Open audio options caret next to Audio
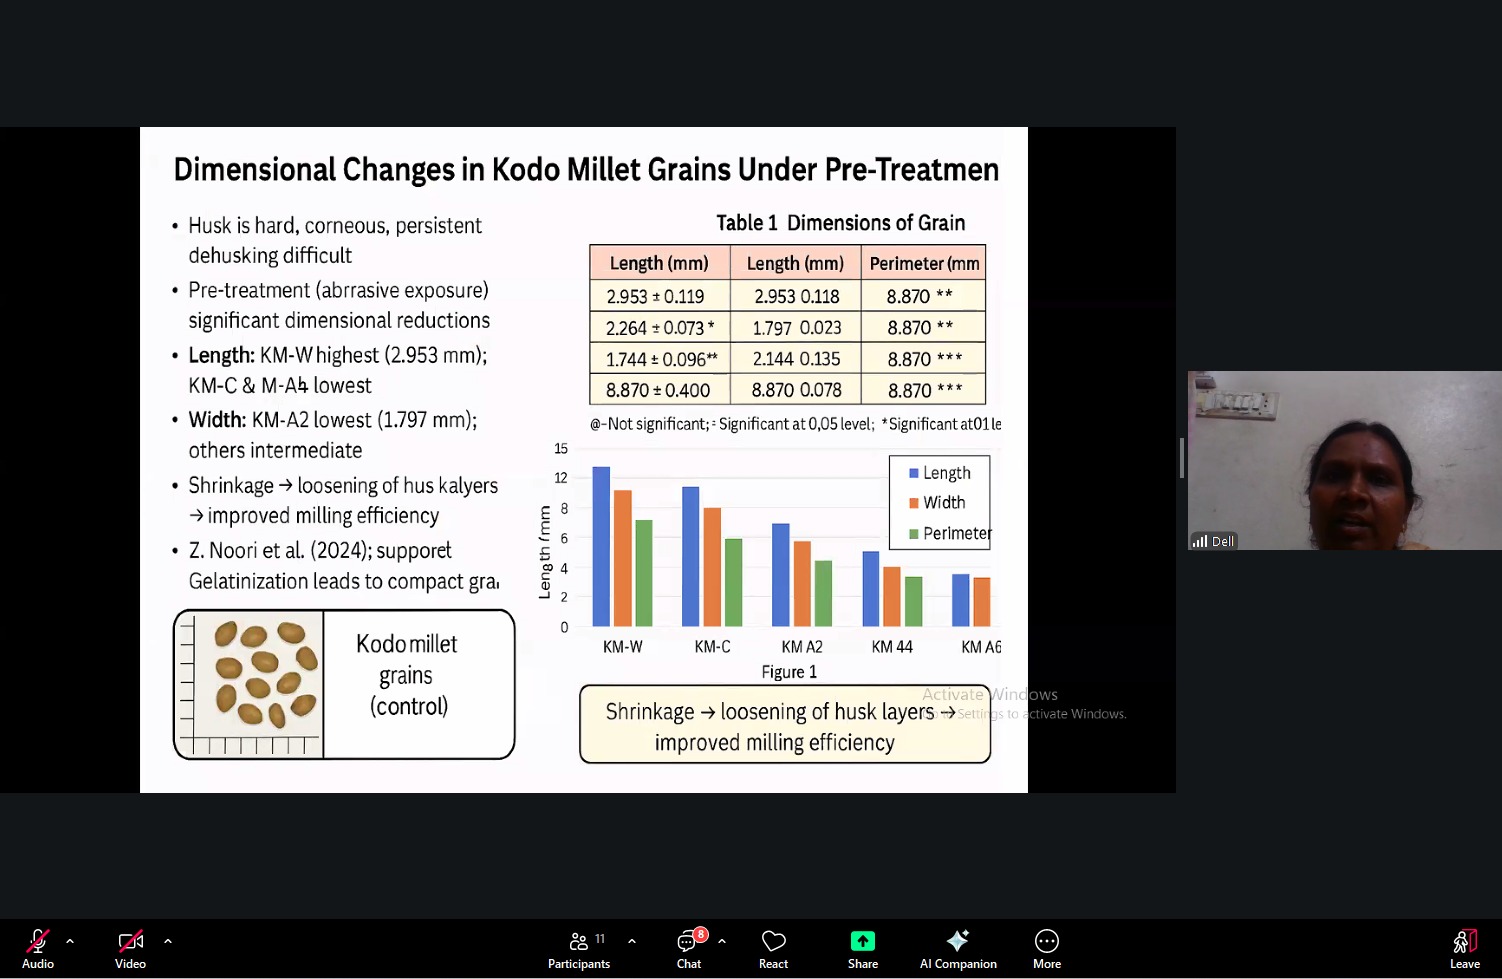This screenshot has width=1502, height=979. (70, 941)
